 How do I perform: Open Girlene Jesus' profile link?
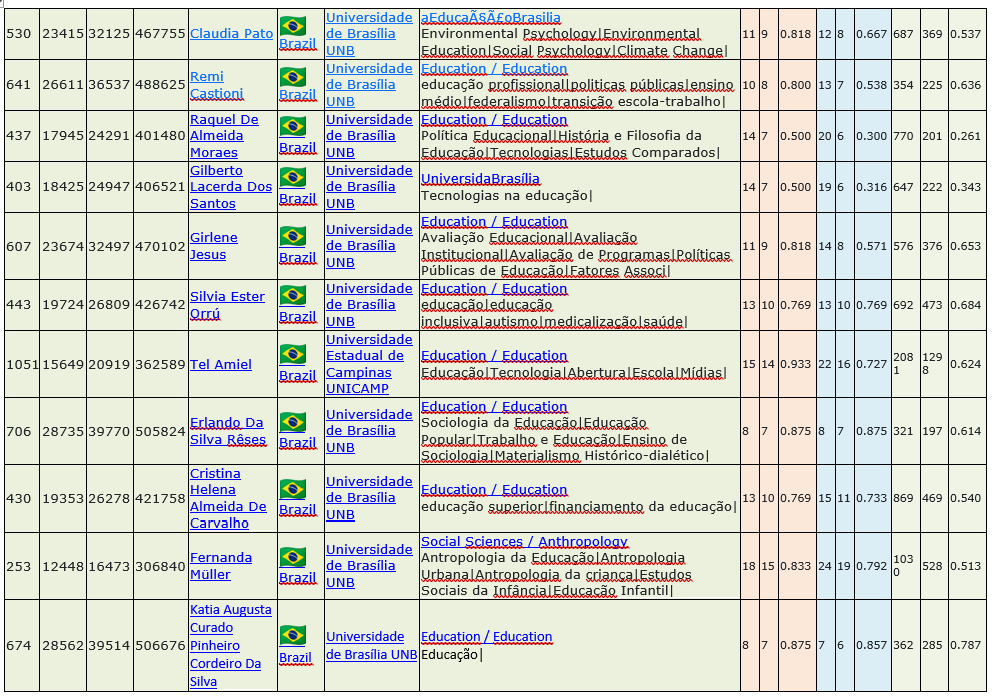tap(213, 246)
